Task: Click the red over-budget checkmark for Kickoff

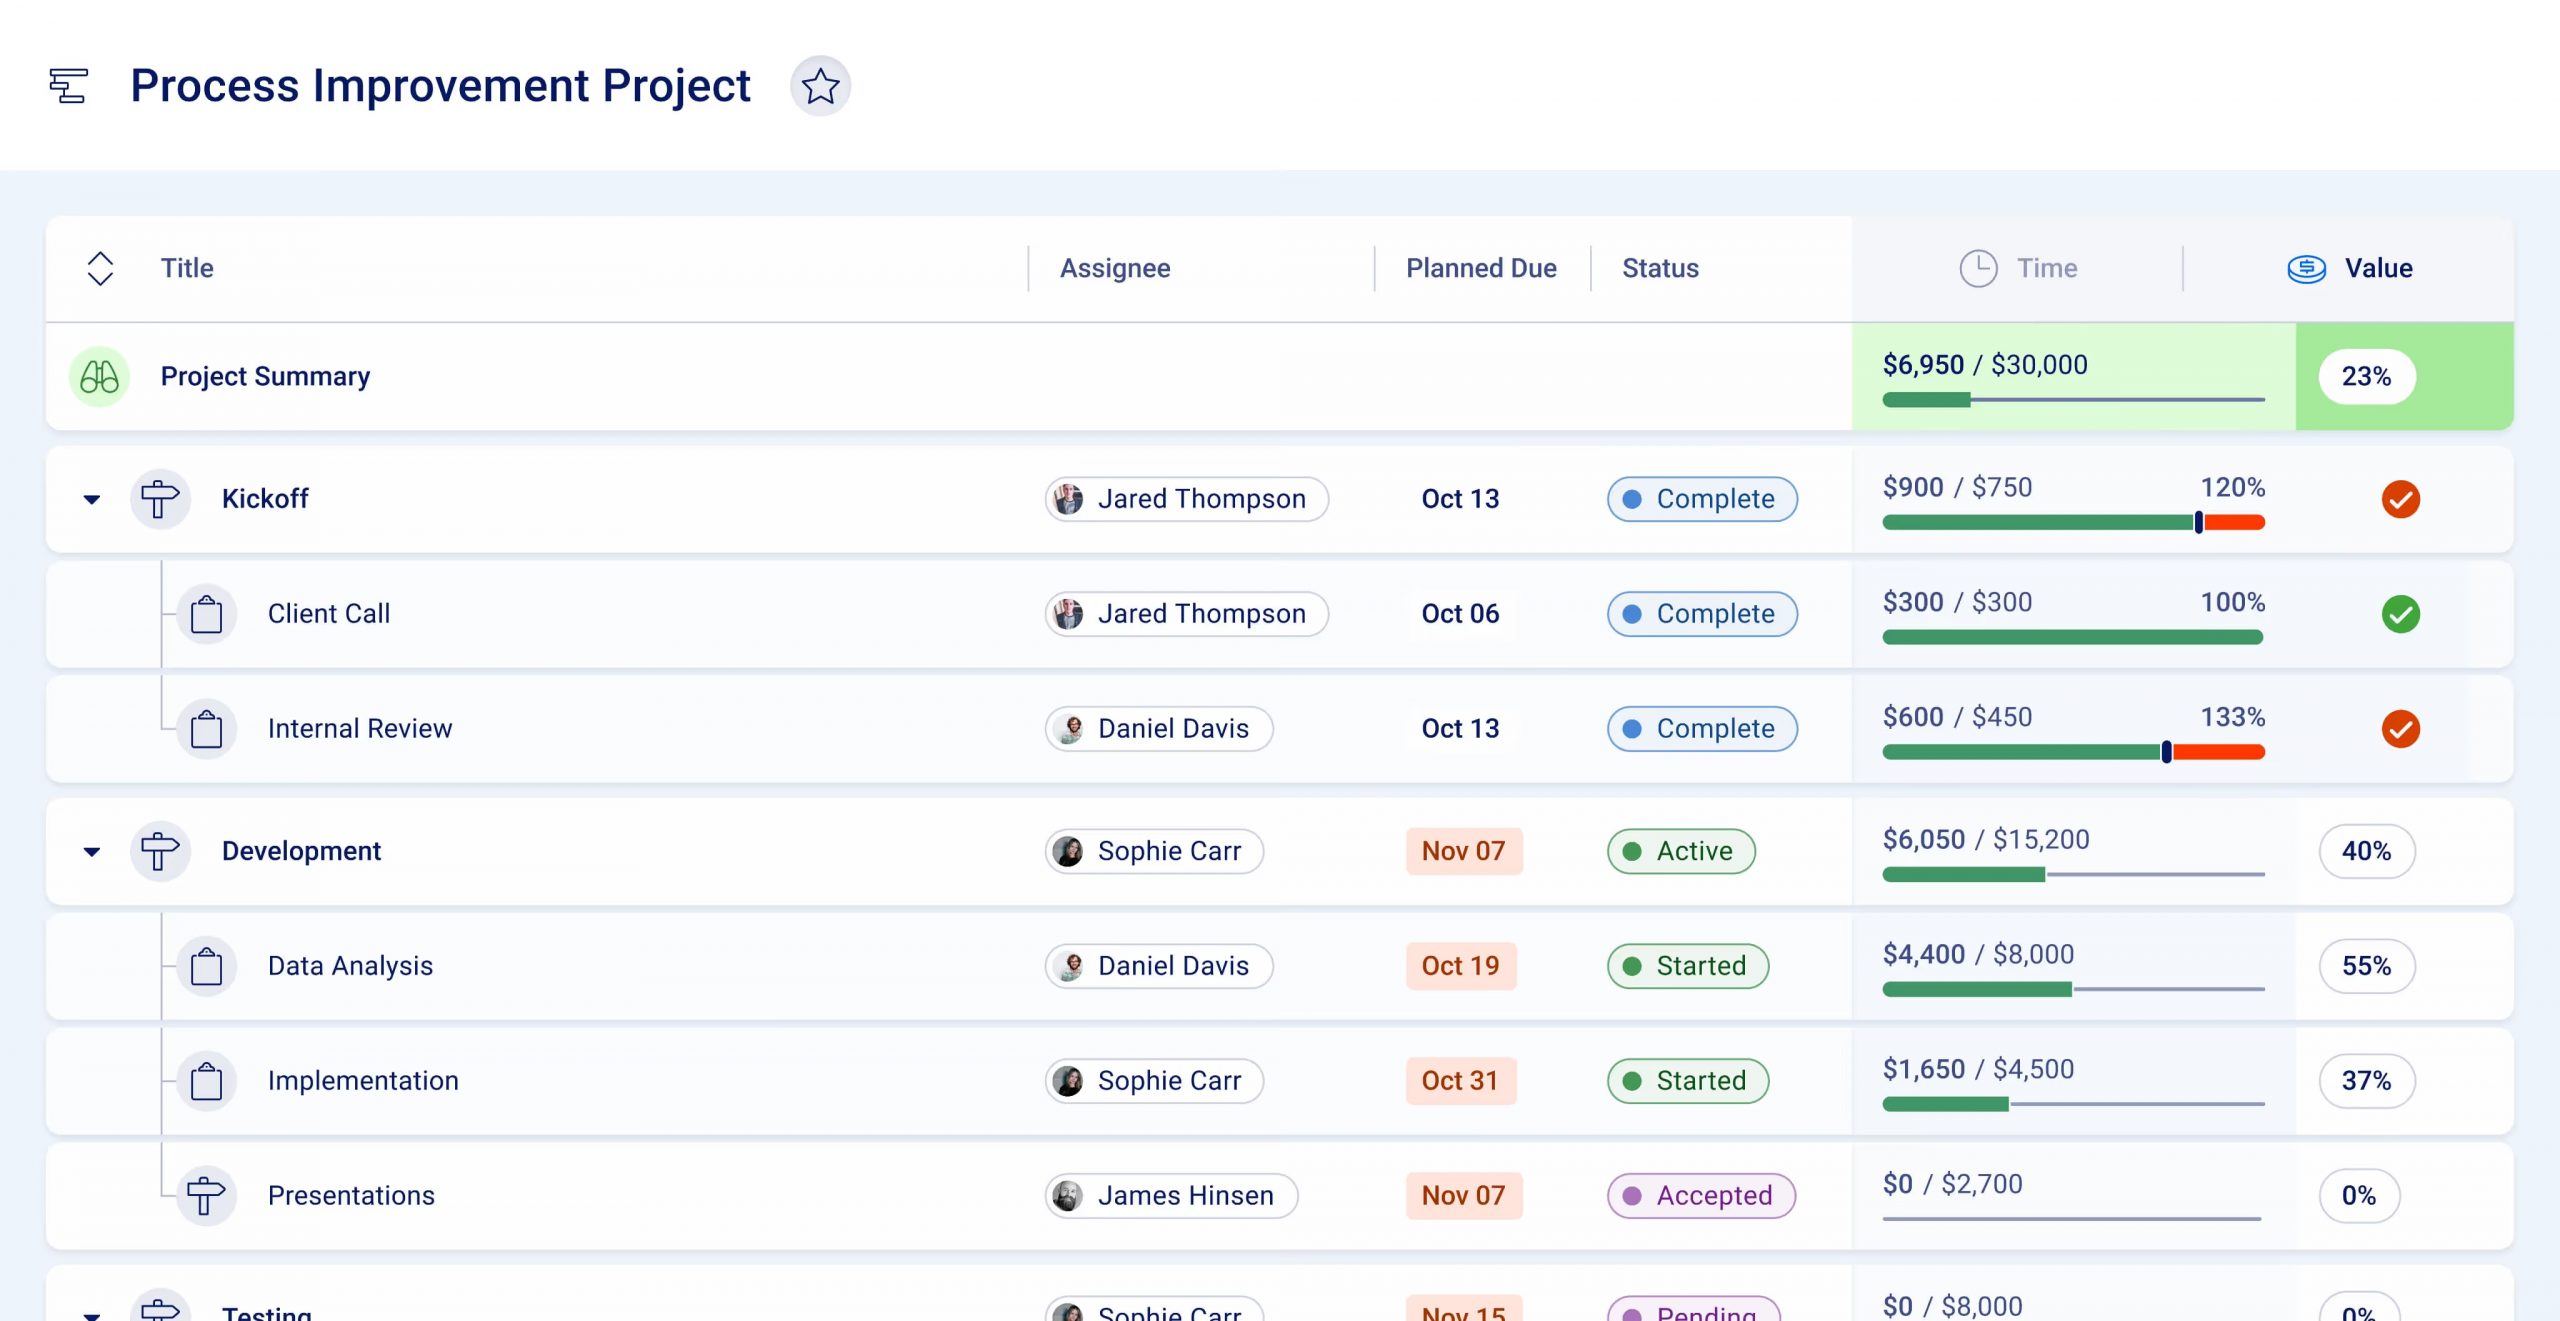Action: [2400, 498]
